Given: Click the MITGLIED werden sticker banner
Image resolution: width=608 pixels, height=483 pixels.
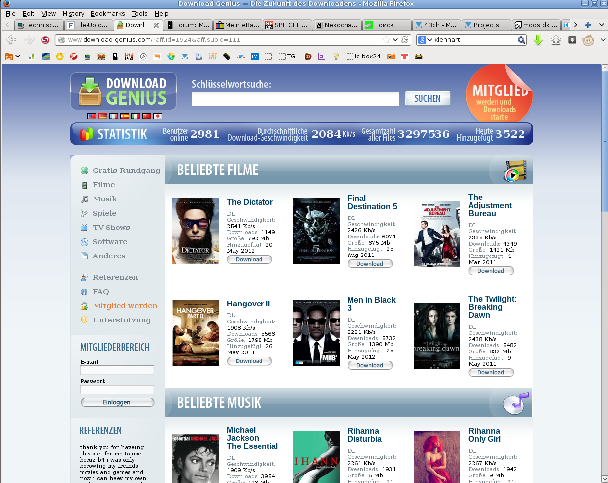Looking at the screenshot, I should click(x=499, y=94).
